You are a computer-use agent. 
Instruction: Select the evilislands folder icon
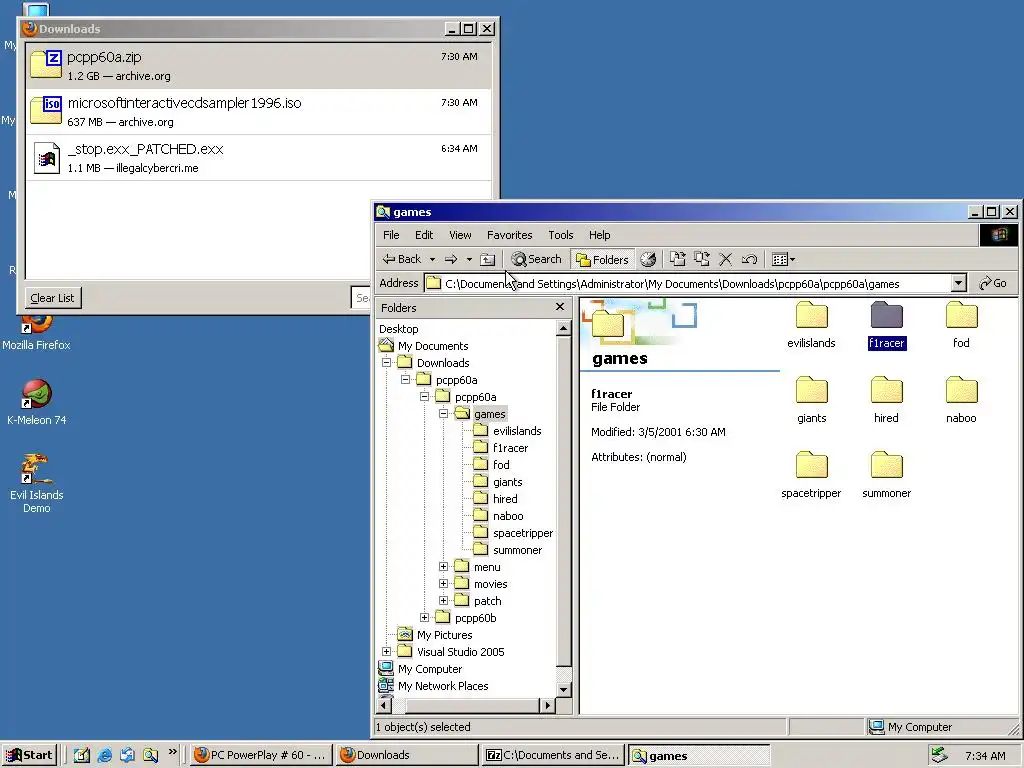pyautogui.click(x=812, y=315)
